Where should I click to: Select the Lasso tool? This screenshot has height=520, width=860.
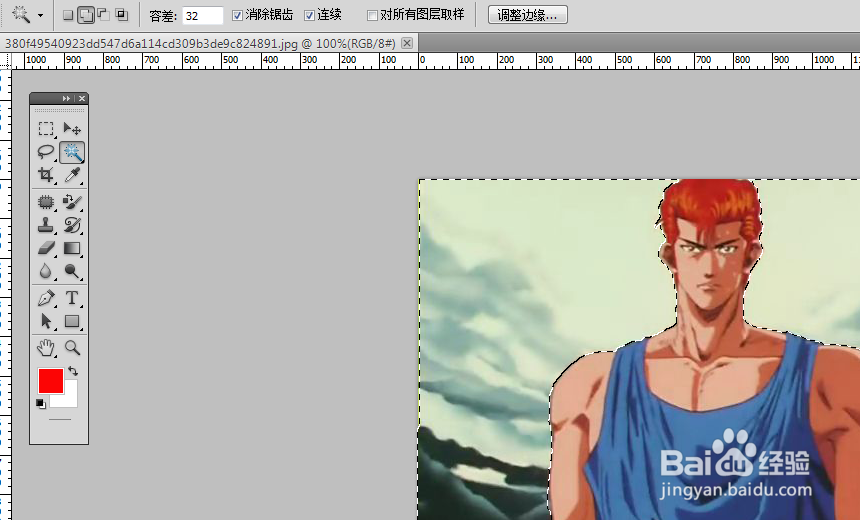click(x=46, y=152)
